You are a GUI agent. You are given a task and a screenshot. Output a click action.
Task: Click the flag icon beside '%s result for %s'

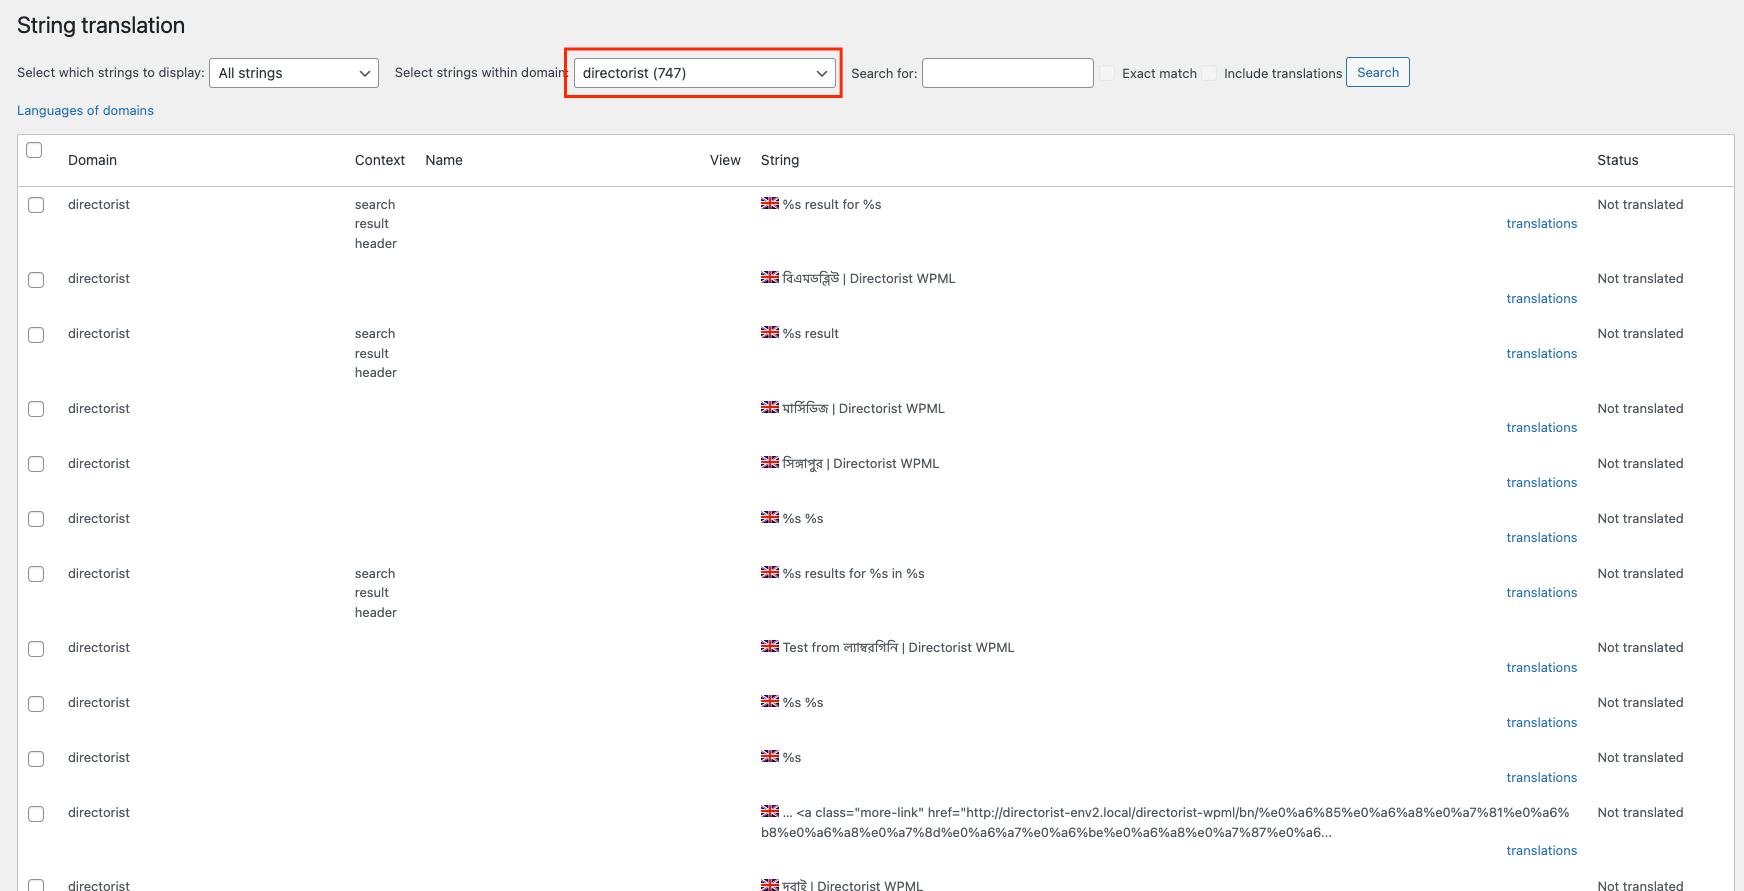click(769, 204)
